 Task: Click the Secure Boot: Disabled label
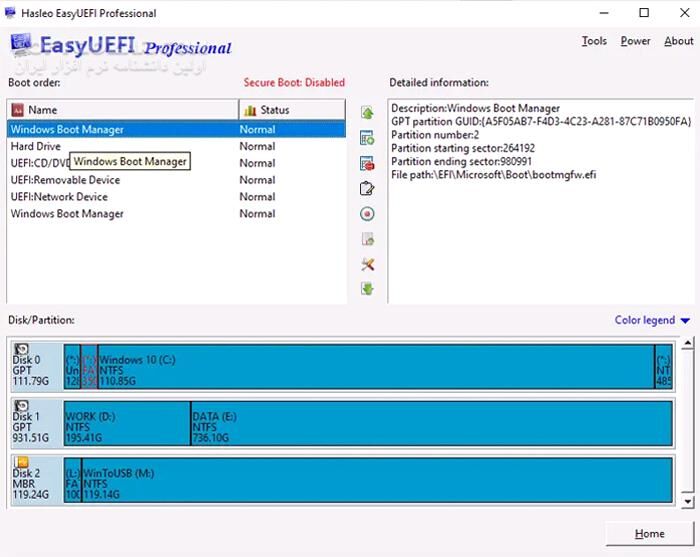294,83
